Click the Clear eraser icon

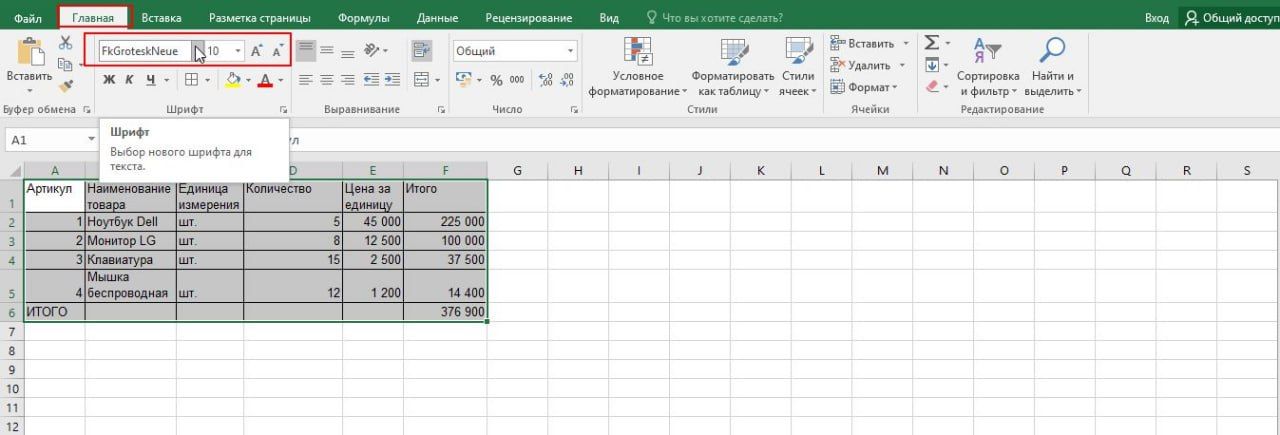pos(932,87)
